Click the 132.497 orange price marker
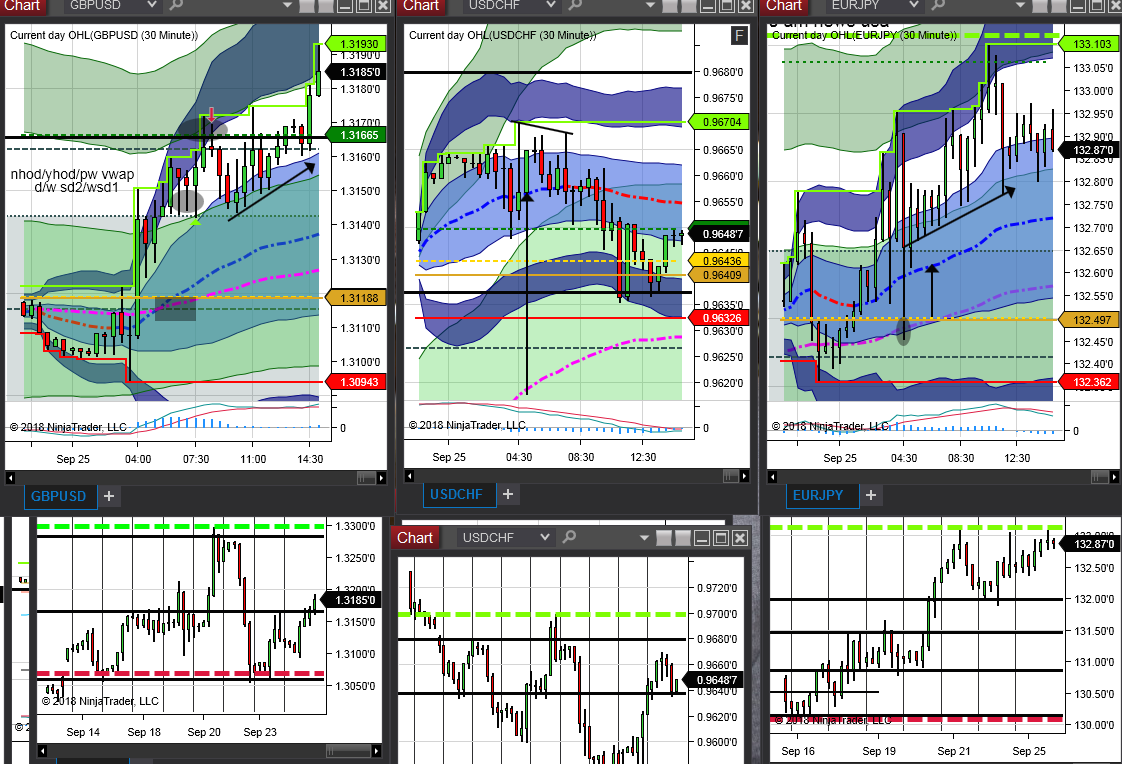 pyautogui.click(x=1090, y=320)
